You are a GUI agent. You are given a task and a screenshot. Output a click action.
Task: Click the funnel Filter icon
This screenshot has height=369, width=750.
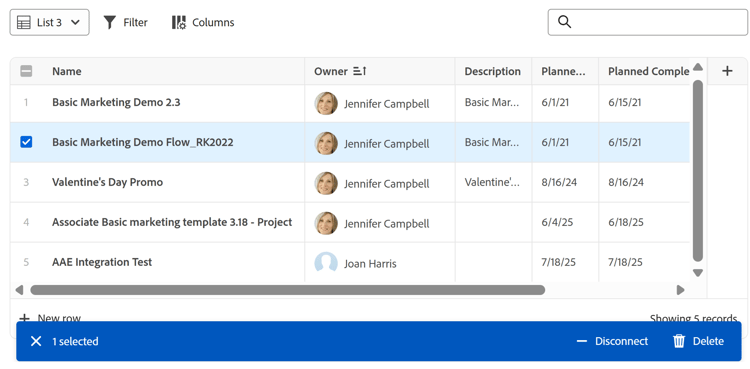110,22
